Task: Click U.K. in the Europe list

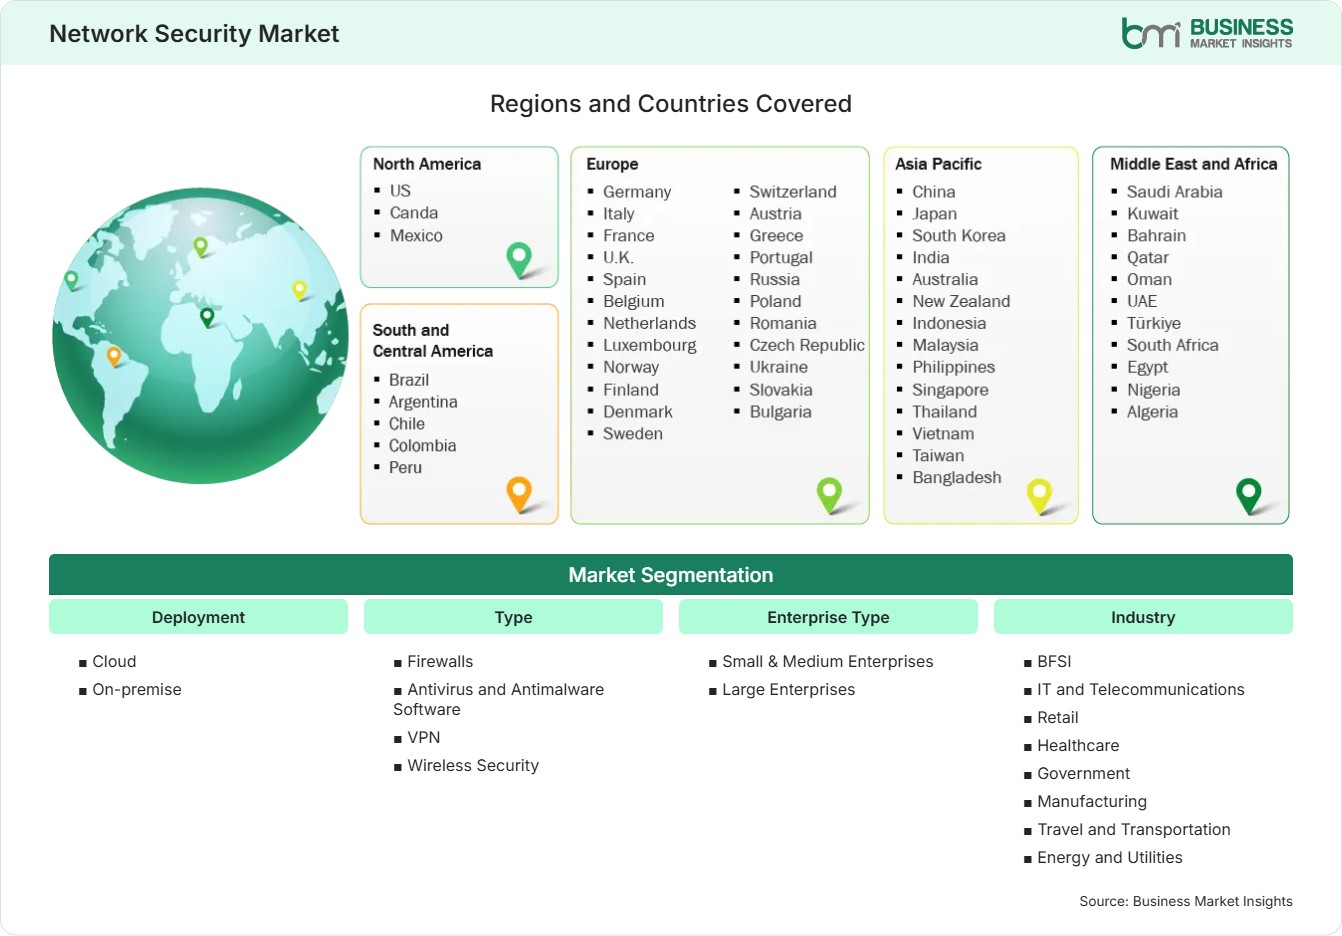Action: pyautogui.click(x=618, y=258)
